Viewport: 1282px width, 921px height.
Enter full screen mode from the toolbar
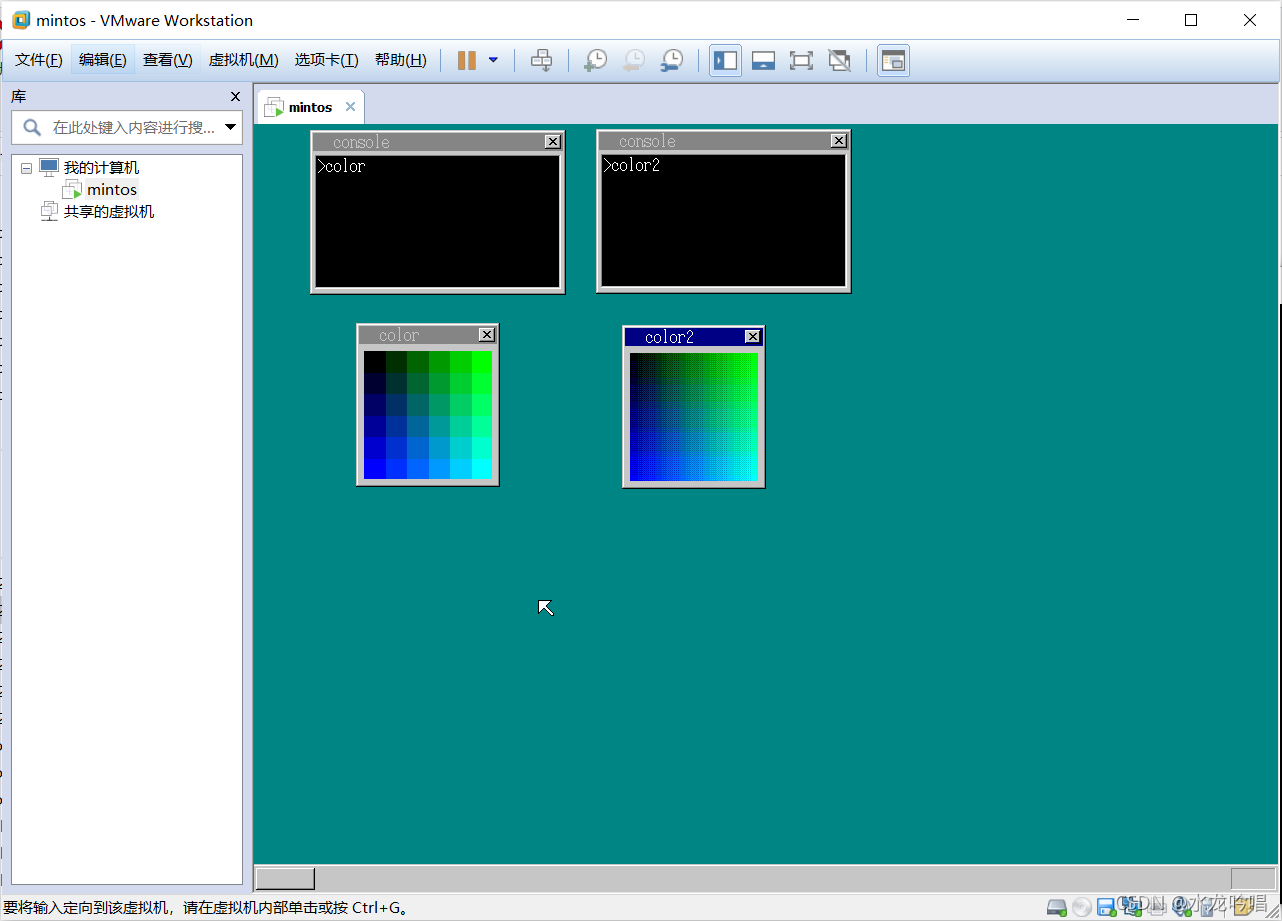tap(801, 60)
